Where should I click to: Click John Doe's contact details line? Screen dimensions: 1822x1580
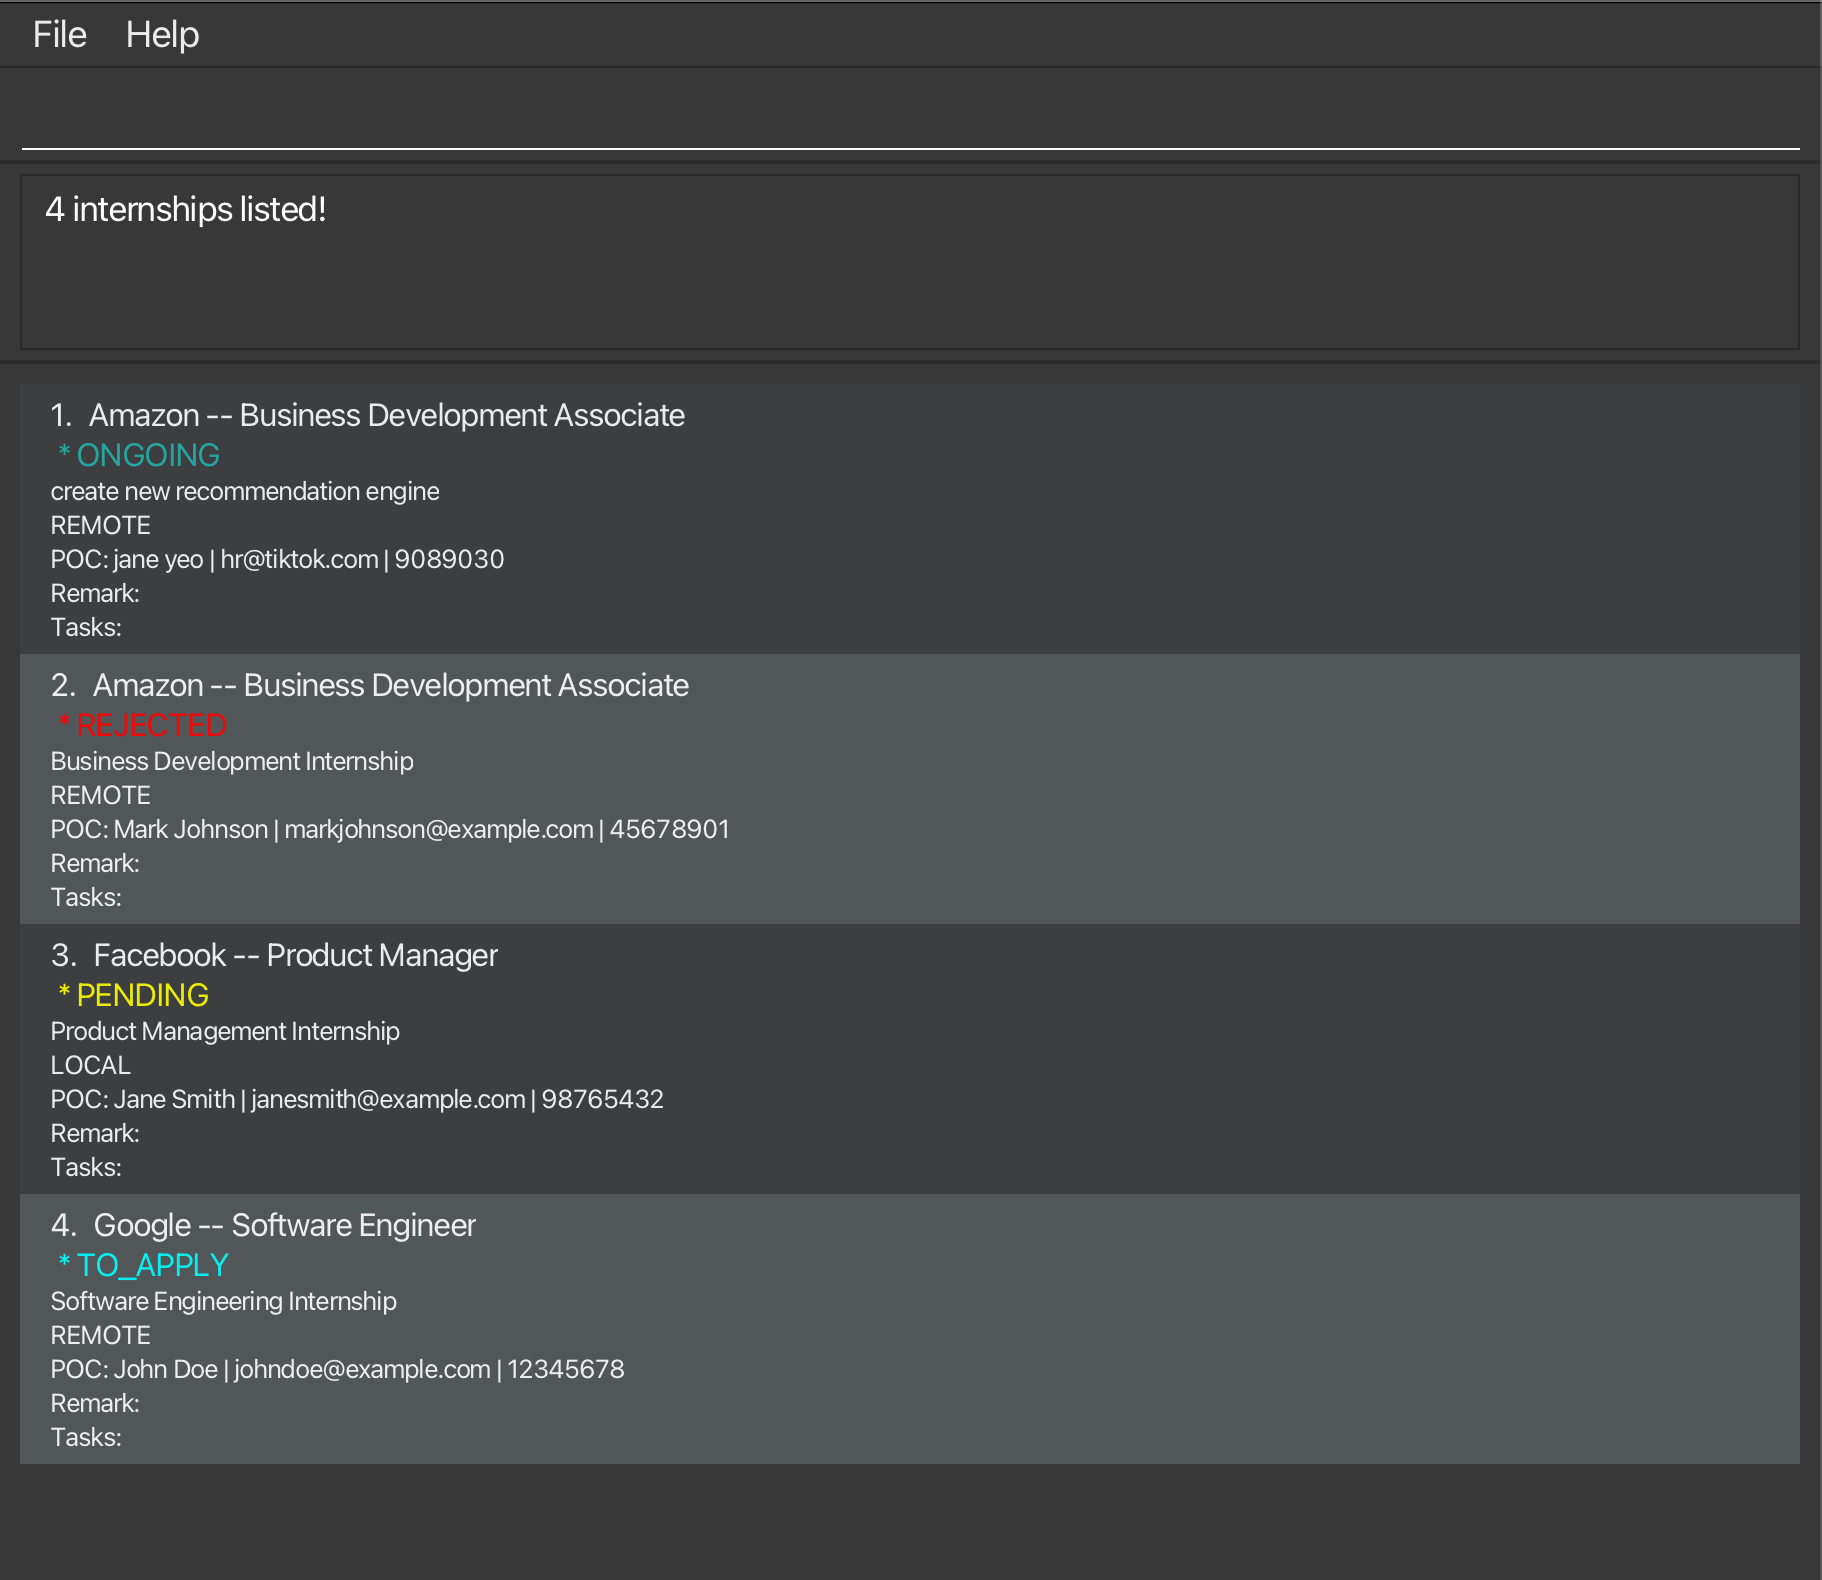click(x=337, y=1369)
